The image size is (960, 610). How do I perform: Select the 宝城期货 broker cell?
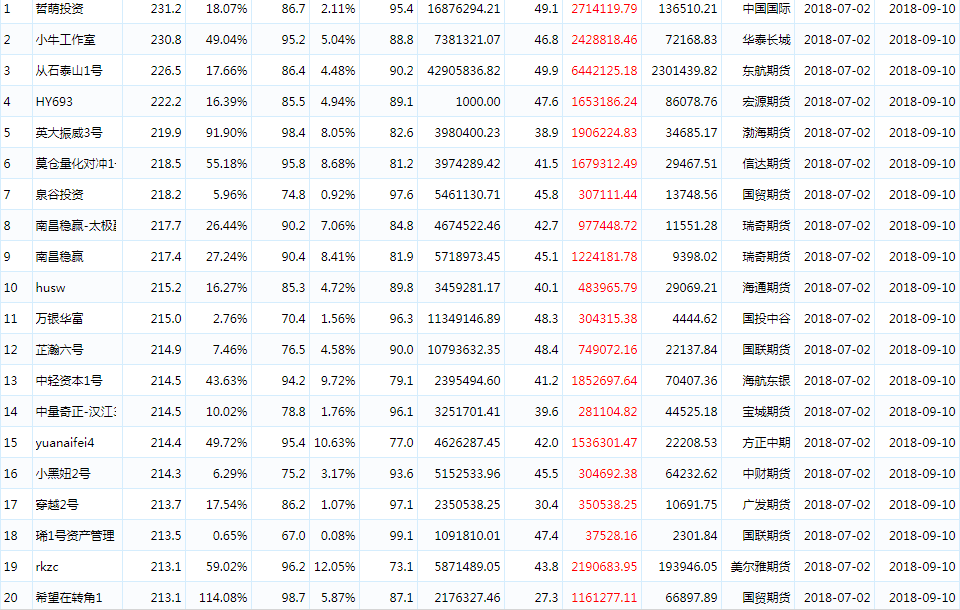(x=767, y=412)
